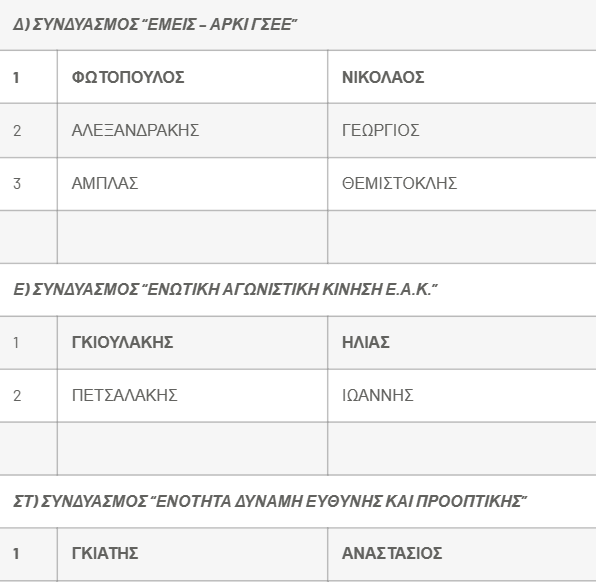
Task: Click the ΗΛΙΑΣ name cell
Action: pyautogui.click(x=462, y=343)
